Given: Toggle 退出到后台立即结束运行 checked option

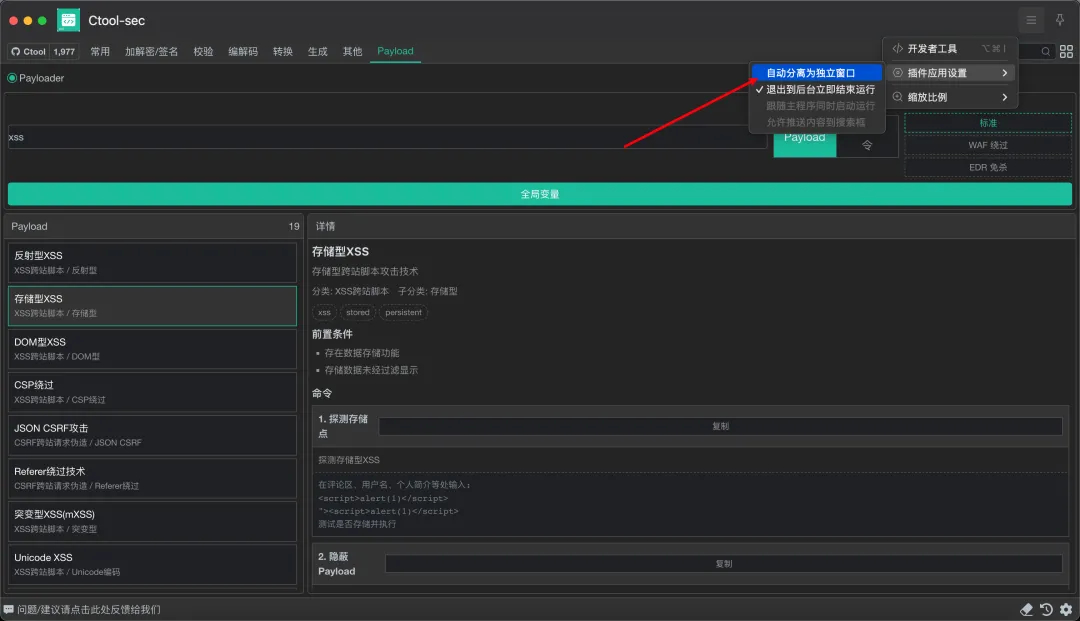Looking at the screenshot, I should tap(816, 90).
